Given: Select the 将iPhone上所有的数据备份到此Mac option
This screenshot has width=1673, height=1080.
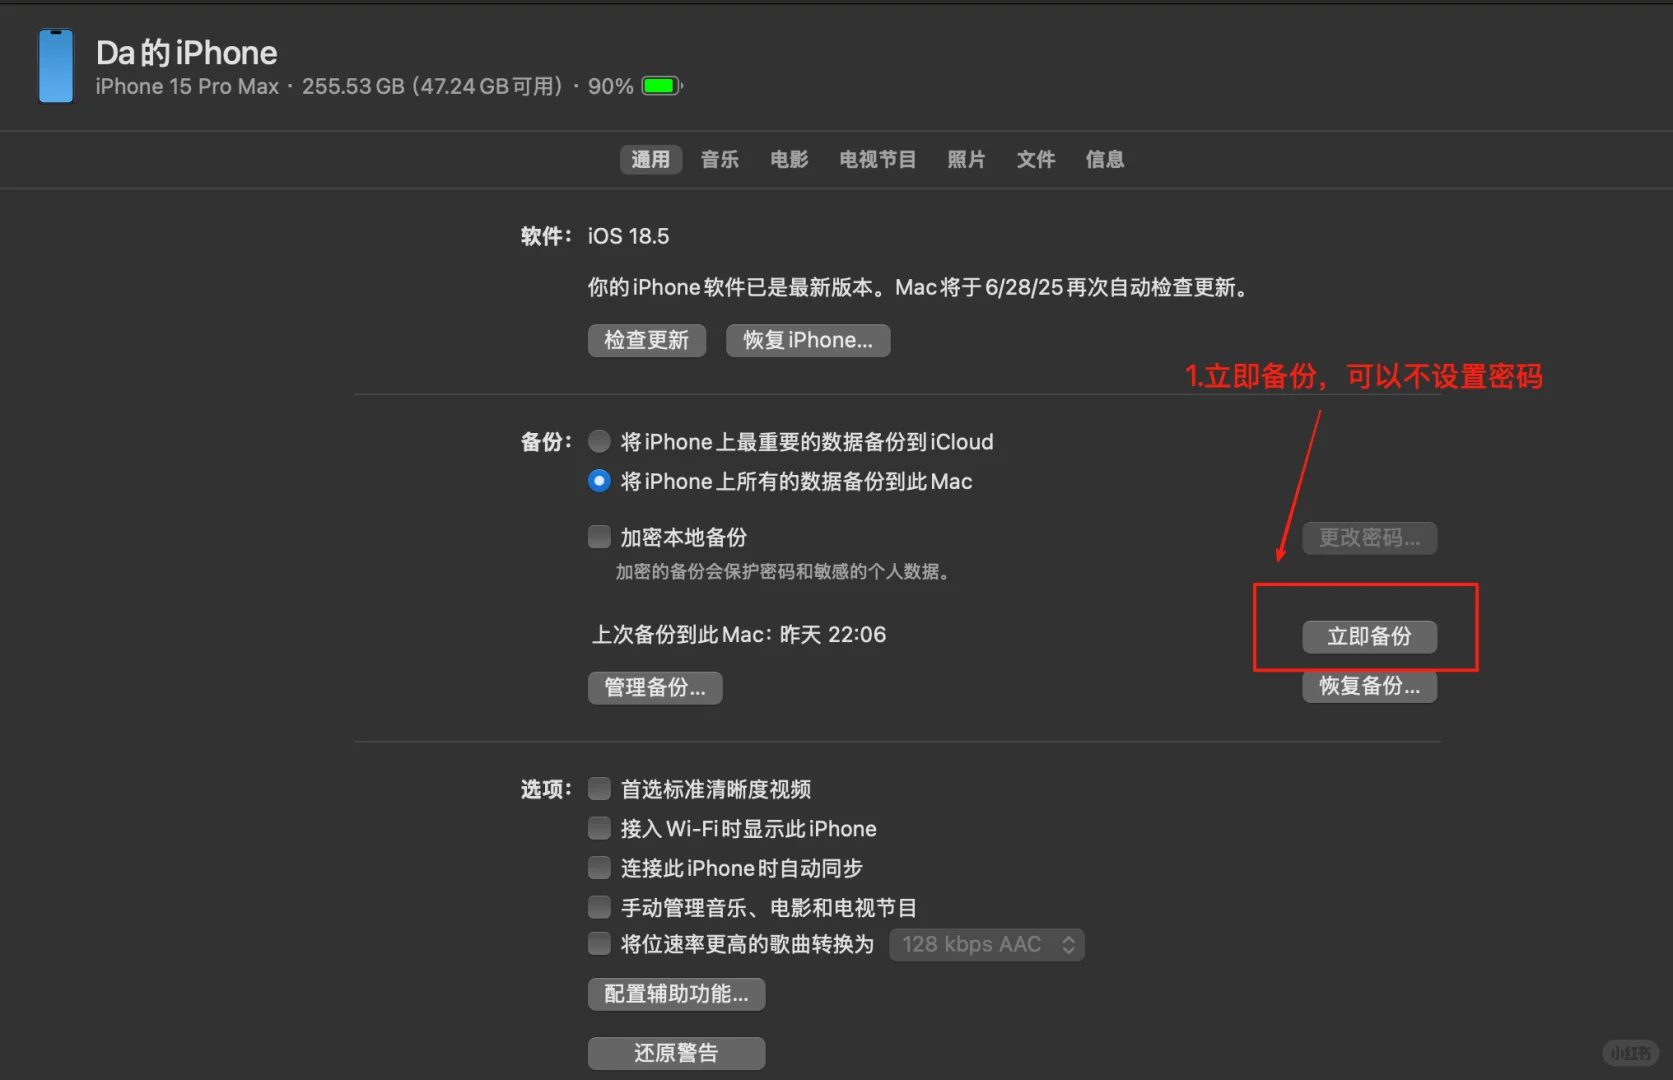Looking at the screenshot, I should pyautogui.click(x=599, y=481).
